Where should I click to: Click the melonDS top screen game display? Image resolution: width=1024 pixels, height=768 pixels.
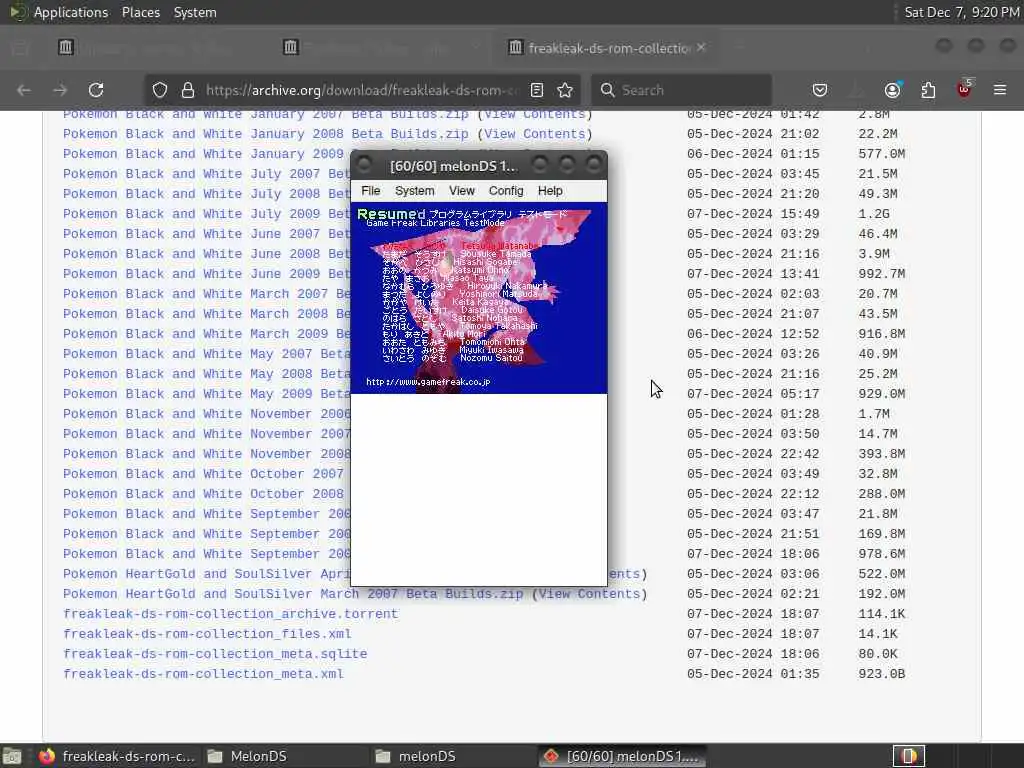tap(479, 298)
